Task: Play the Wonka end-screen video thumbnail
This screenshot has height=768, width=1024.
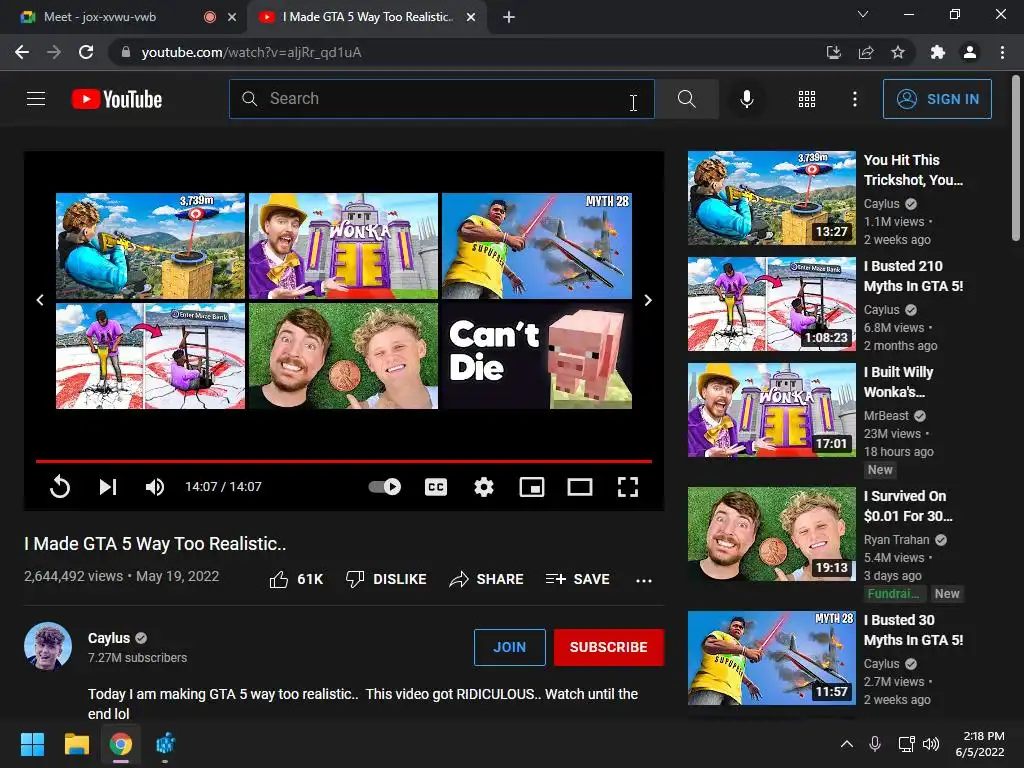Action: (344, 246)
